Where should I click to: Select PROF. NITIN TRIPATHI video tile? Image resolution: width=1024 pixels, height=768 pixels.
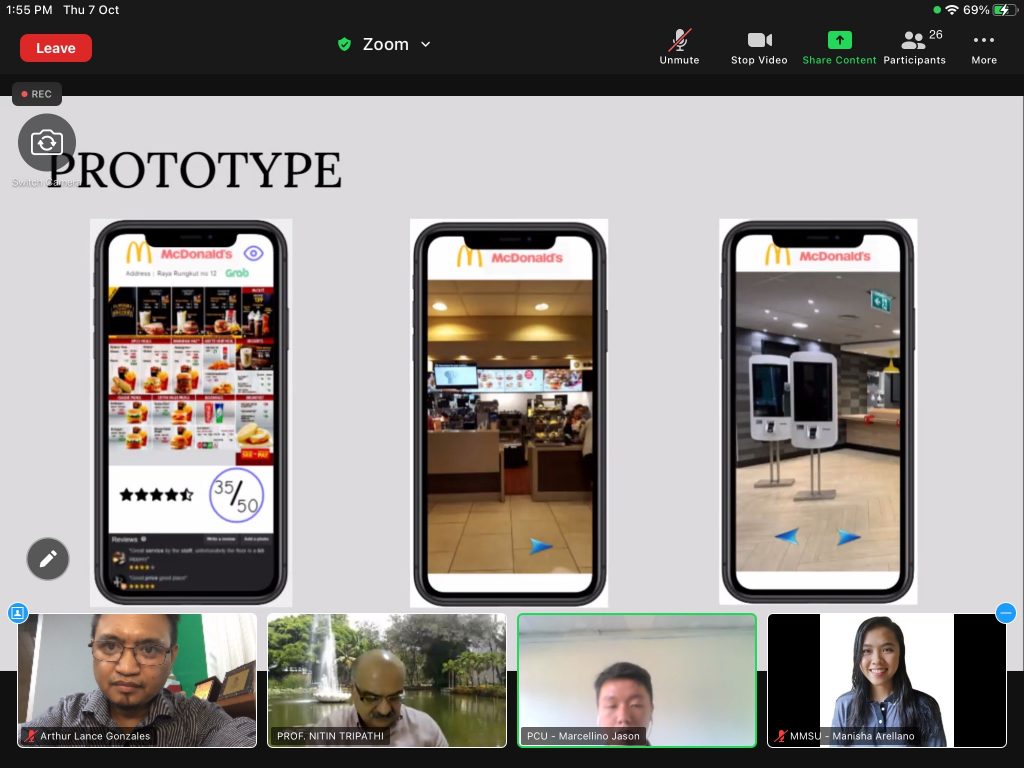point(387,680)
